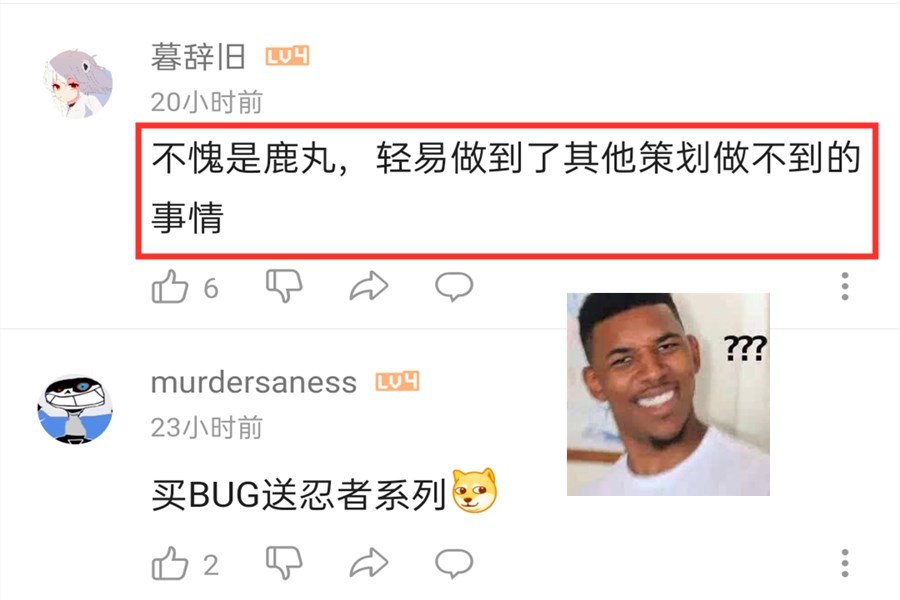Image resolution: width=900 pixels, height=600 pixels.
Task: Like murdersaness's comment
Action: [x=170, y=563]
